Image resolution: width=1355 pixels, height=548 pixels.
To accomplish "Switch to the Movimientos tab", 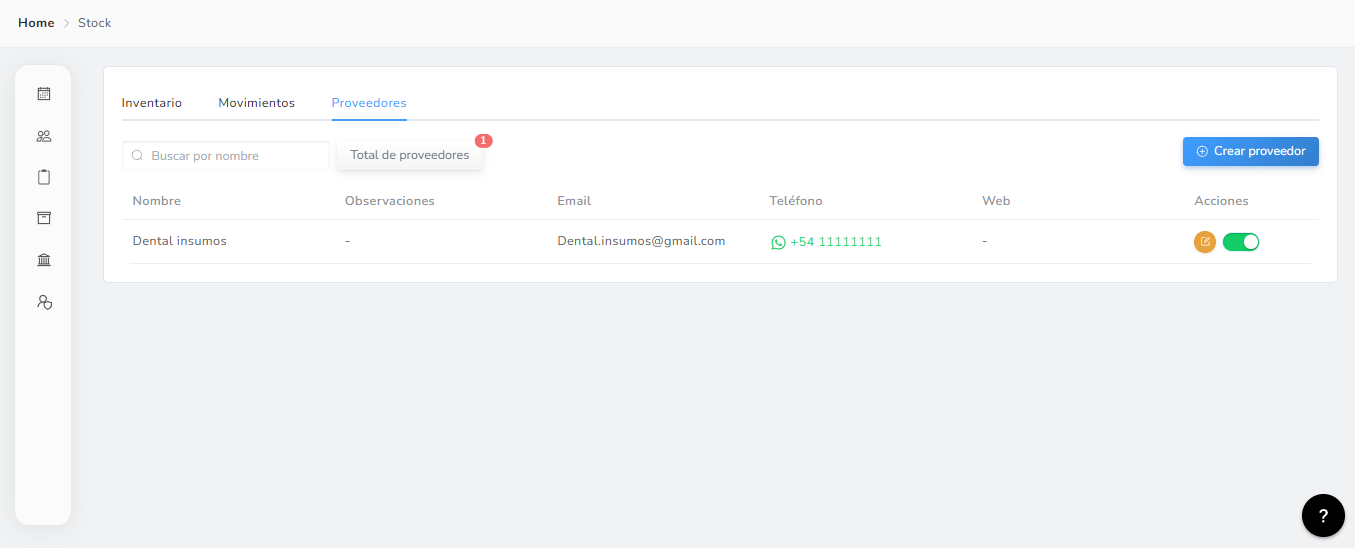I will click(x=257, y=103).
